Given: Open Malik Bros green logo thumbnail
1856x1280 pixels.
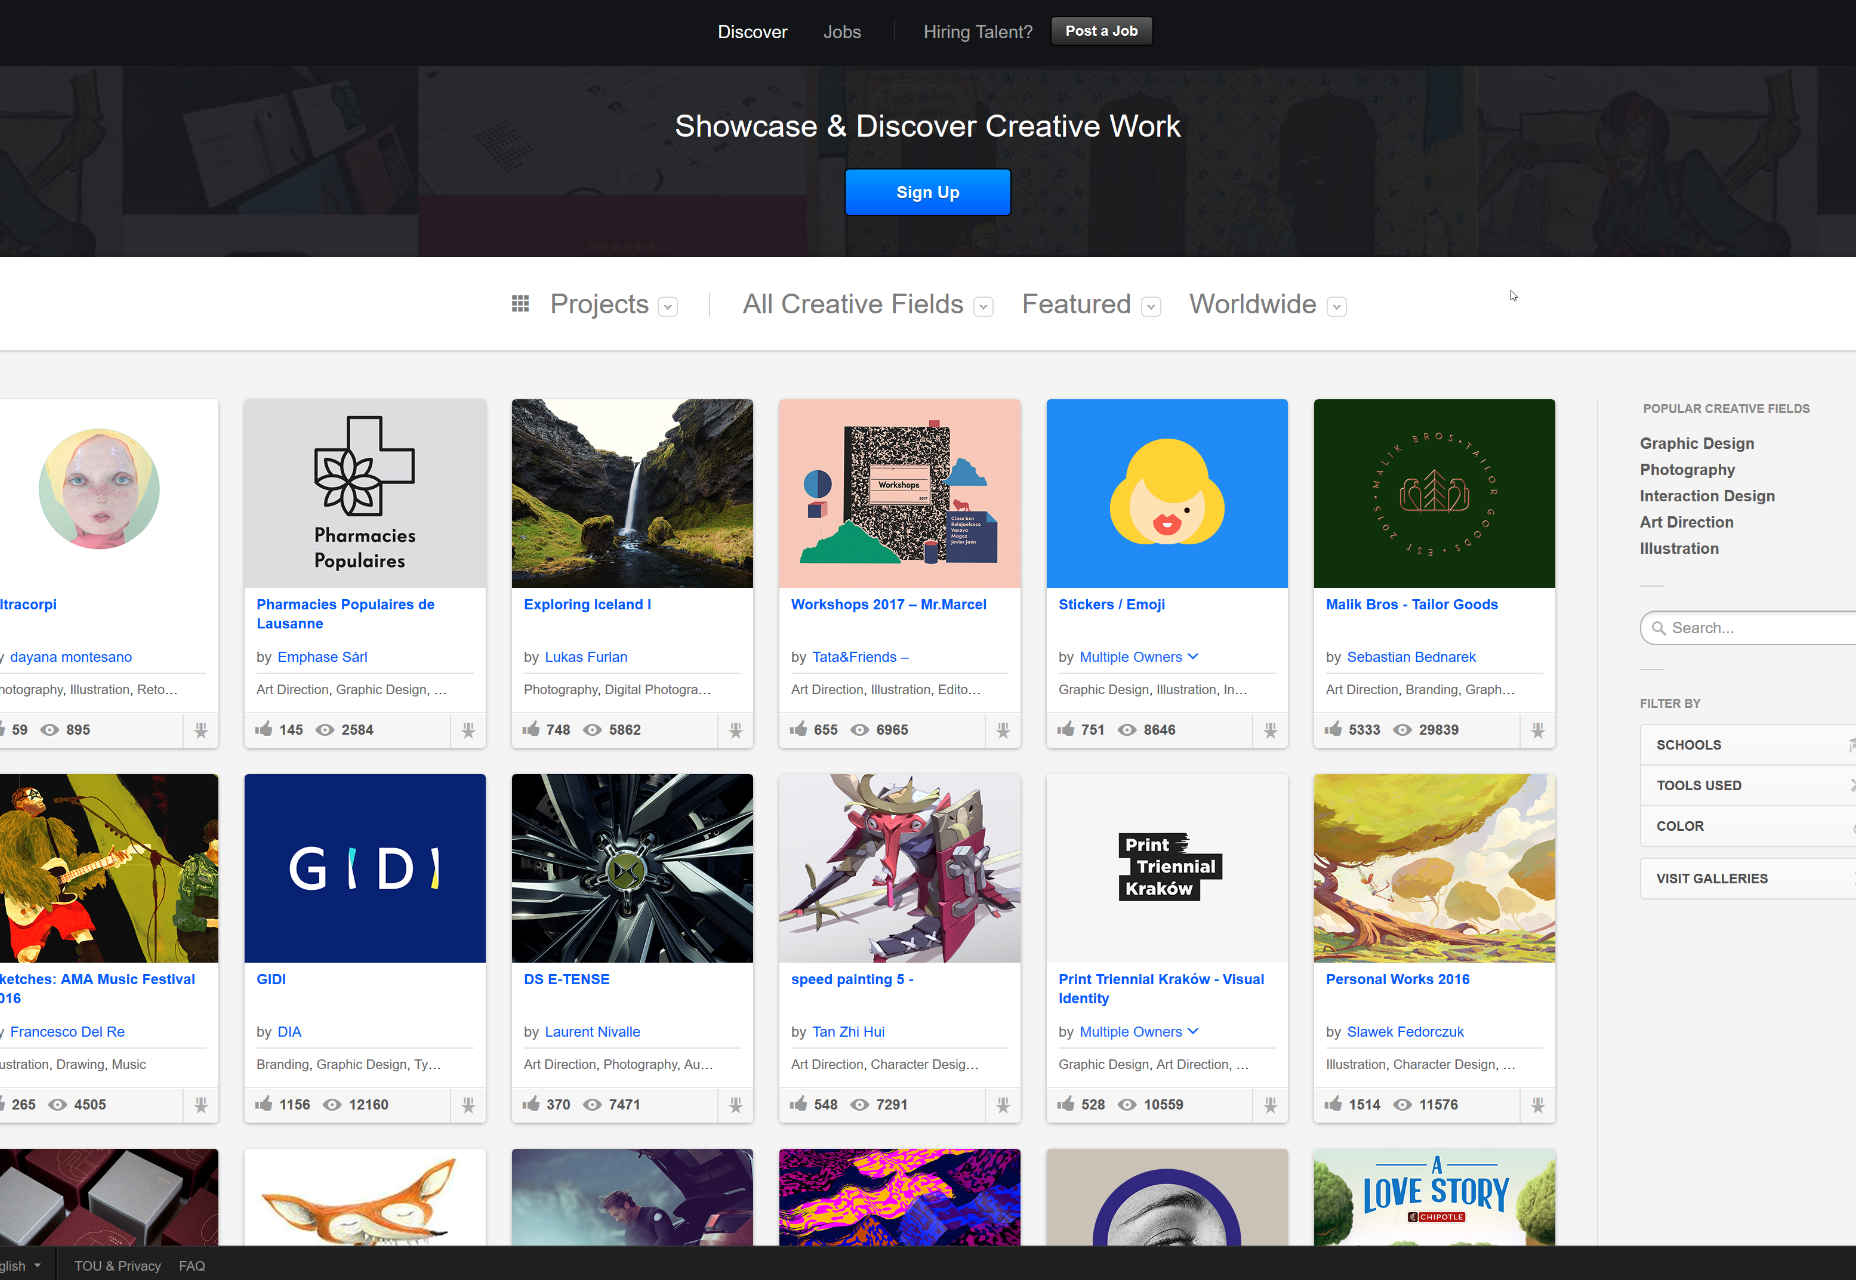Looking at the screenshot, I should 1434,493.
